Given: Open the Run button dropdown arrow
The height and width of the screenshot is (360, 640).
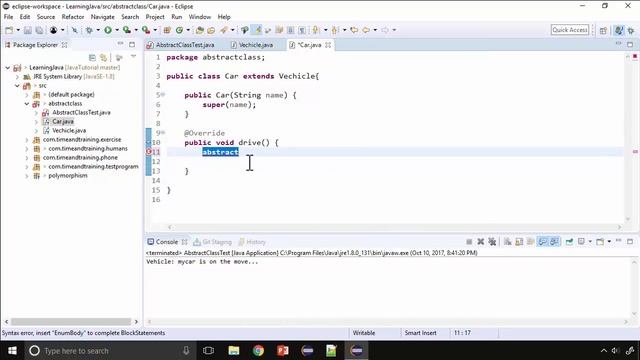Looking at the screenshot, I should point(117,30).
